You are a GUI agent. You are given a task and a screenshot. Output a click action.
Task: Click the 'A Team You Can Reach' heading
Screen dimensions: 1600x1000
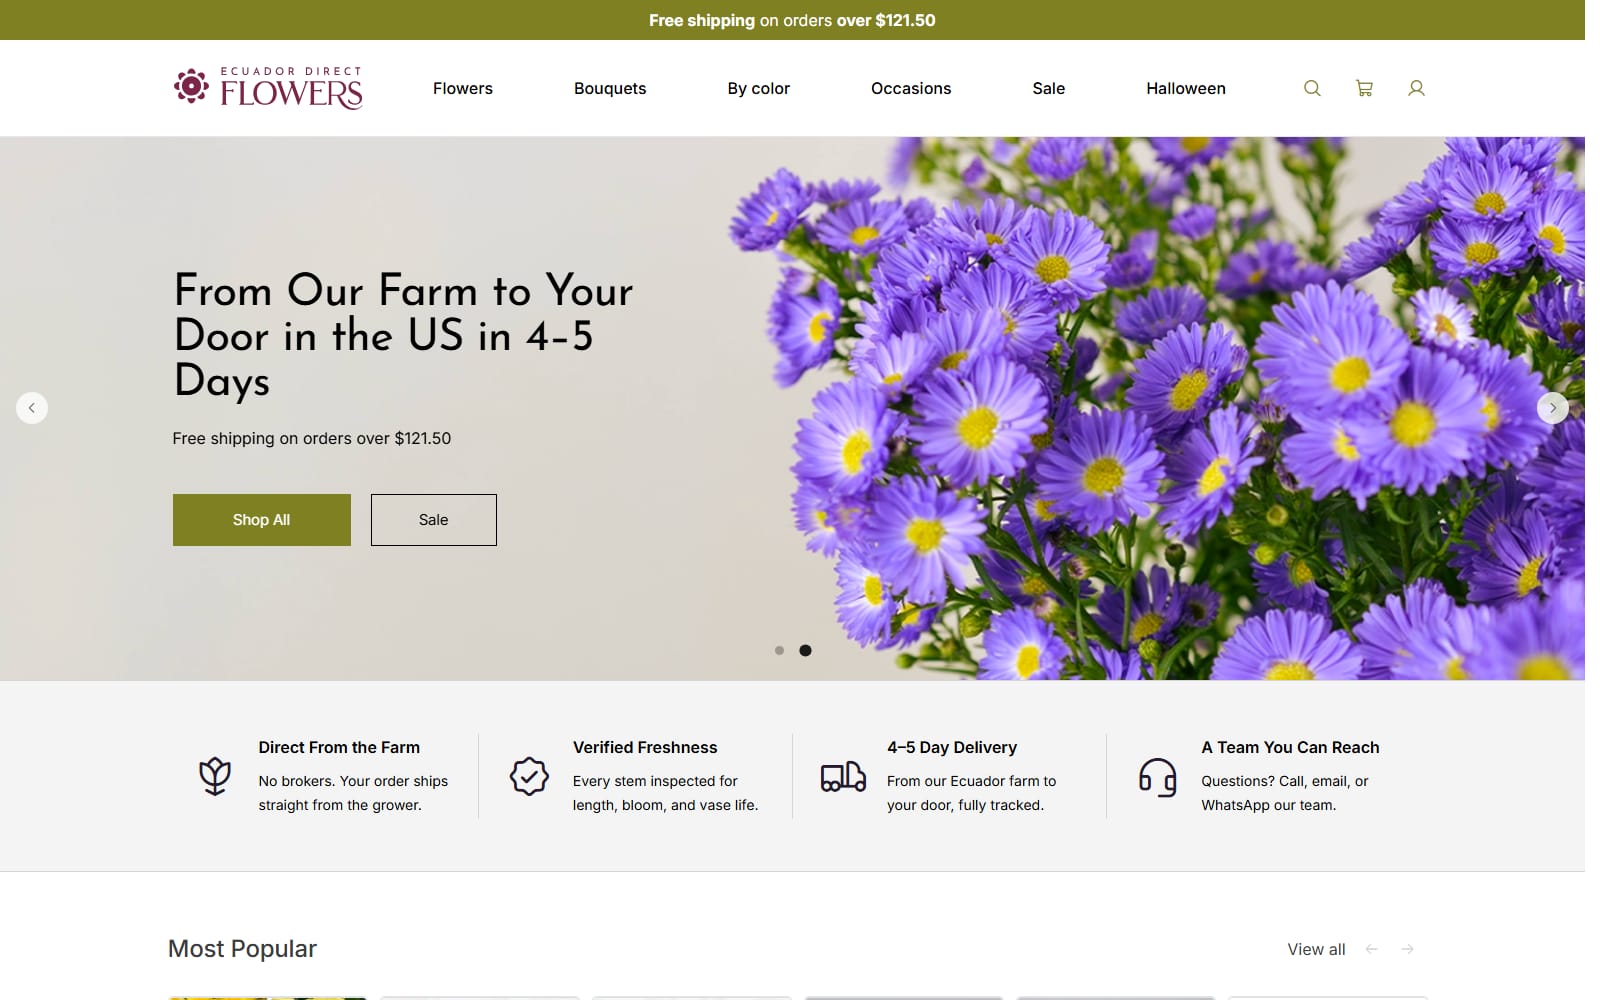[1290, 747]
